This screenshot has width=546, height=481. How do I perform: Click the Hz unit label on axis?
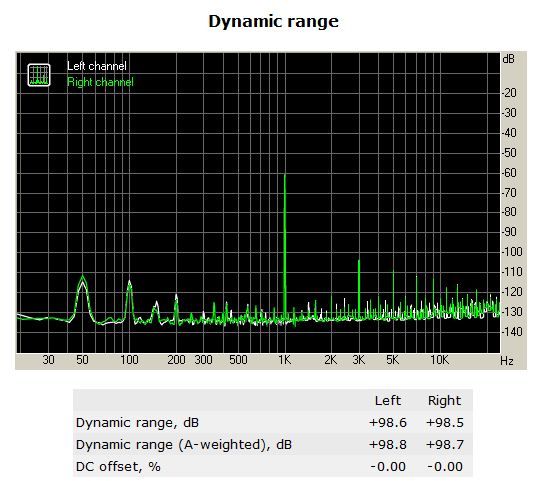[x=507, y=360]
